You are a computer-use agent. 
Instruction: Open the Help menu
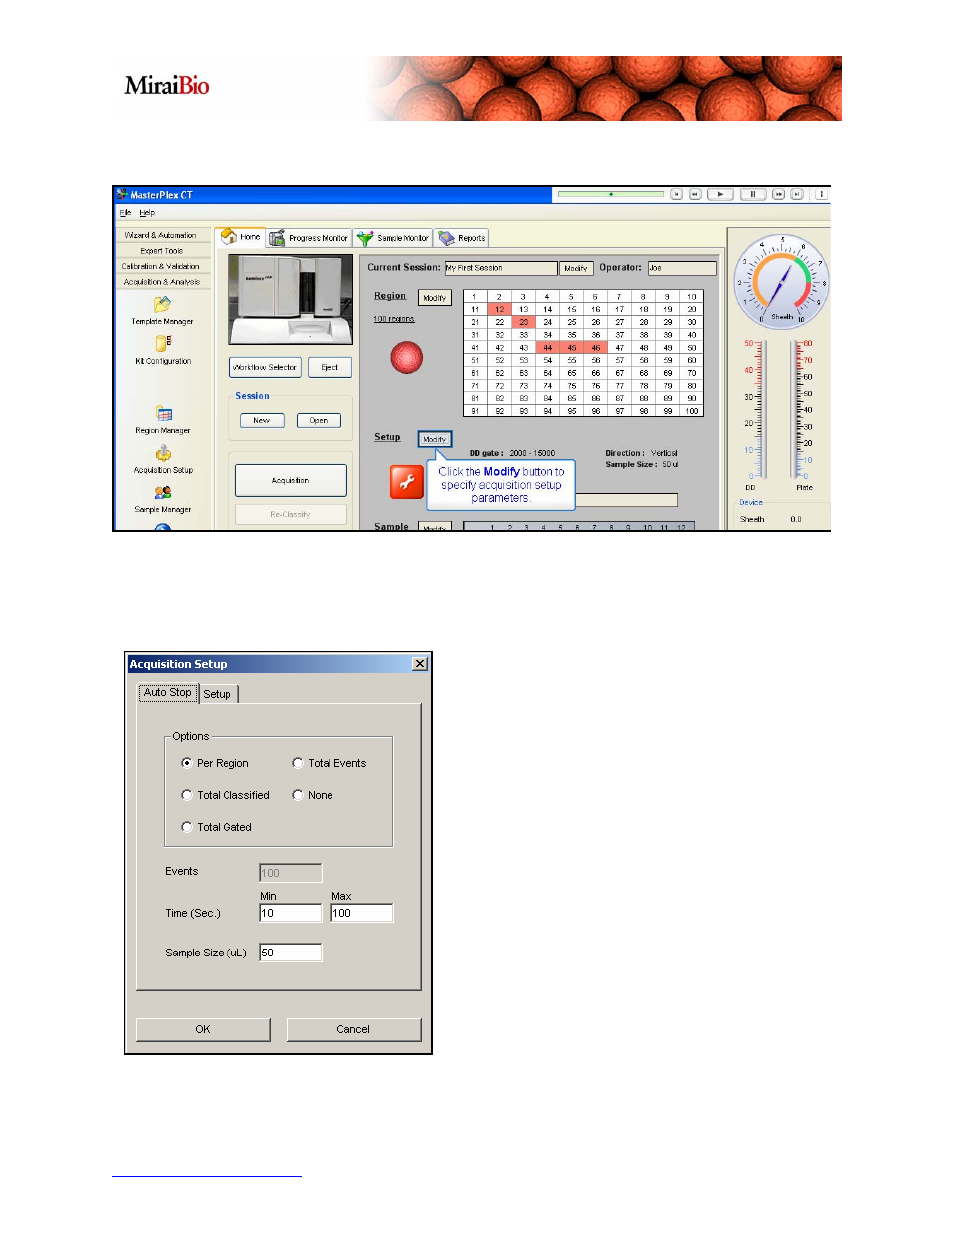click(147, 212)
